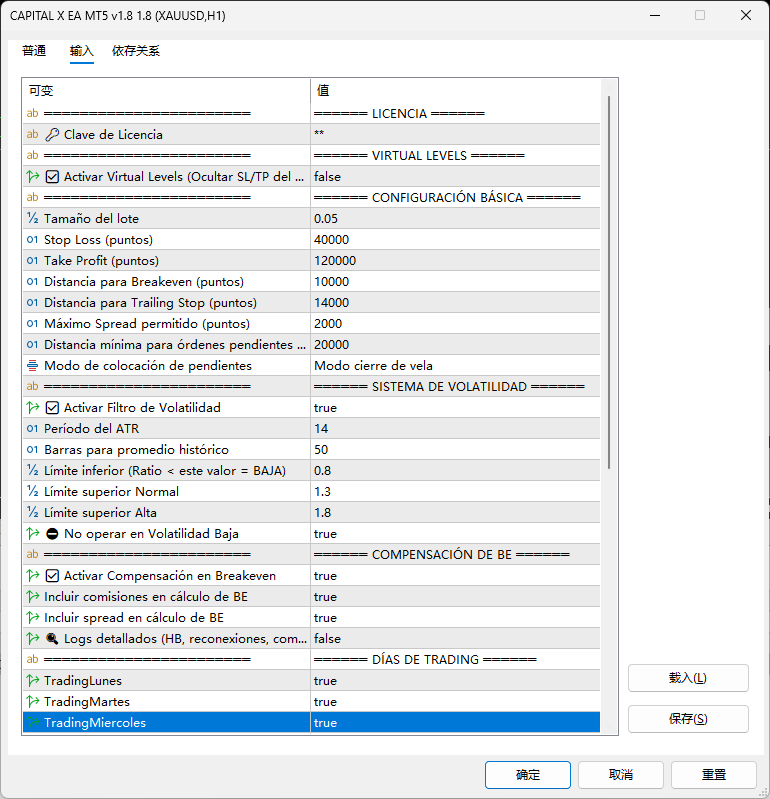Edit the Take Profit value 120000
Screen dimensions: 770x799
455,260
